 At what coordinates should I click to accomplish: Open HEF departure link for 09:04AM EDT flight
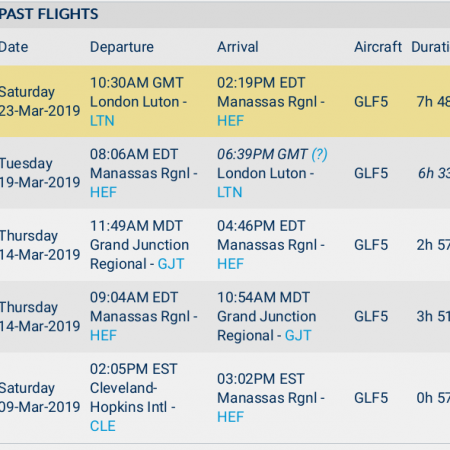(x=104, y=335)
